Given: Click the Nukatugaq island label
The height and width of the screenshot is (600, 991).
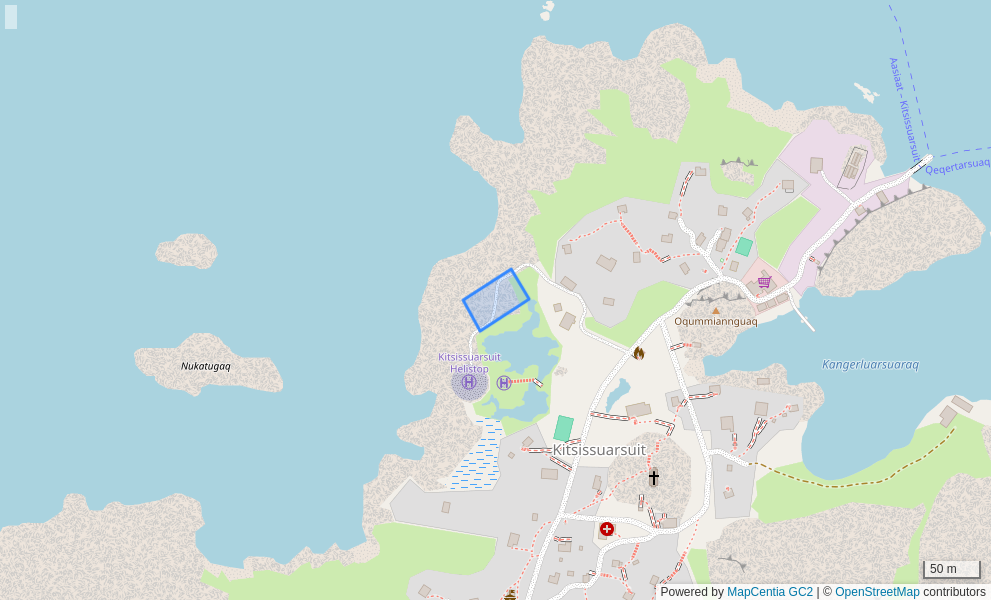Looking at the screenshot, I should click(x=205, y=366).
